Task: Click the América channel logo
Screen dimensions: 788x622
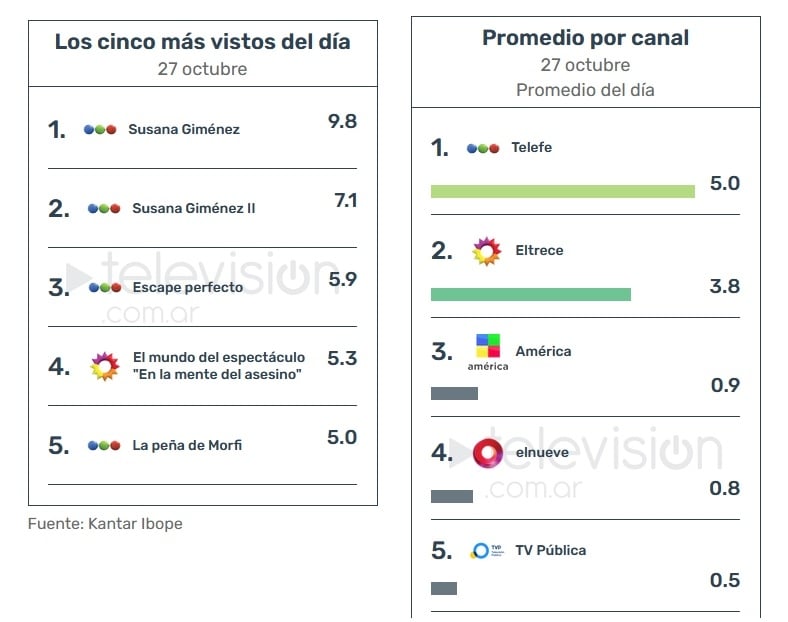Action: coord(488,352)
